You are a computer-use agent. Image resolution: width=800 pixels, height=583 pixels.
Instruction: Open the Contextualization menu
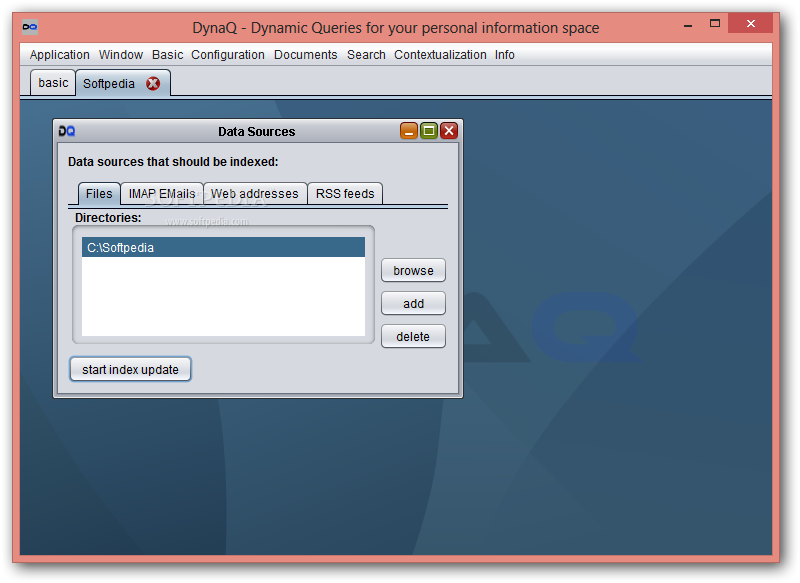click(x=440, y=55)
